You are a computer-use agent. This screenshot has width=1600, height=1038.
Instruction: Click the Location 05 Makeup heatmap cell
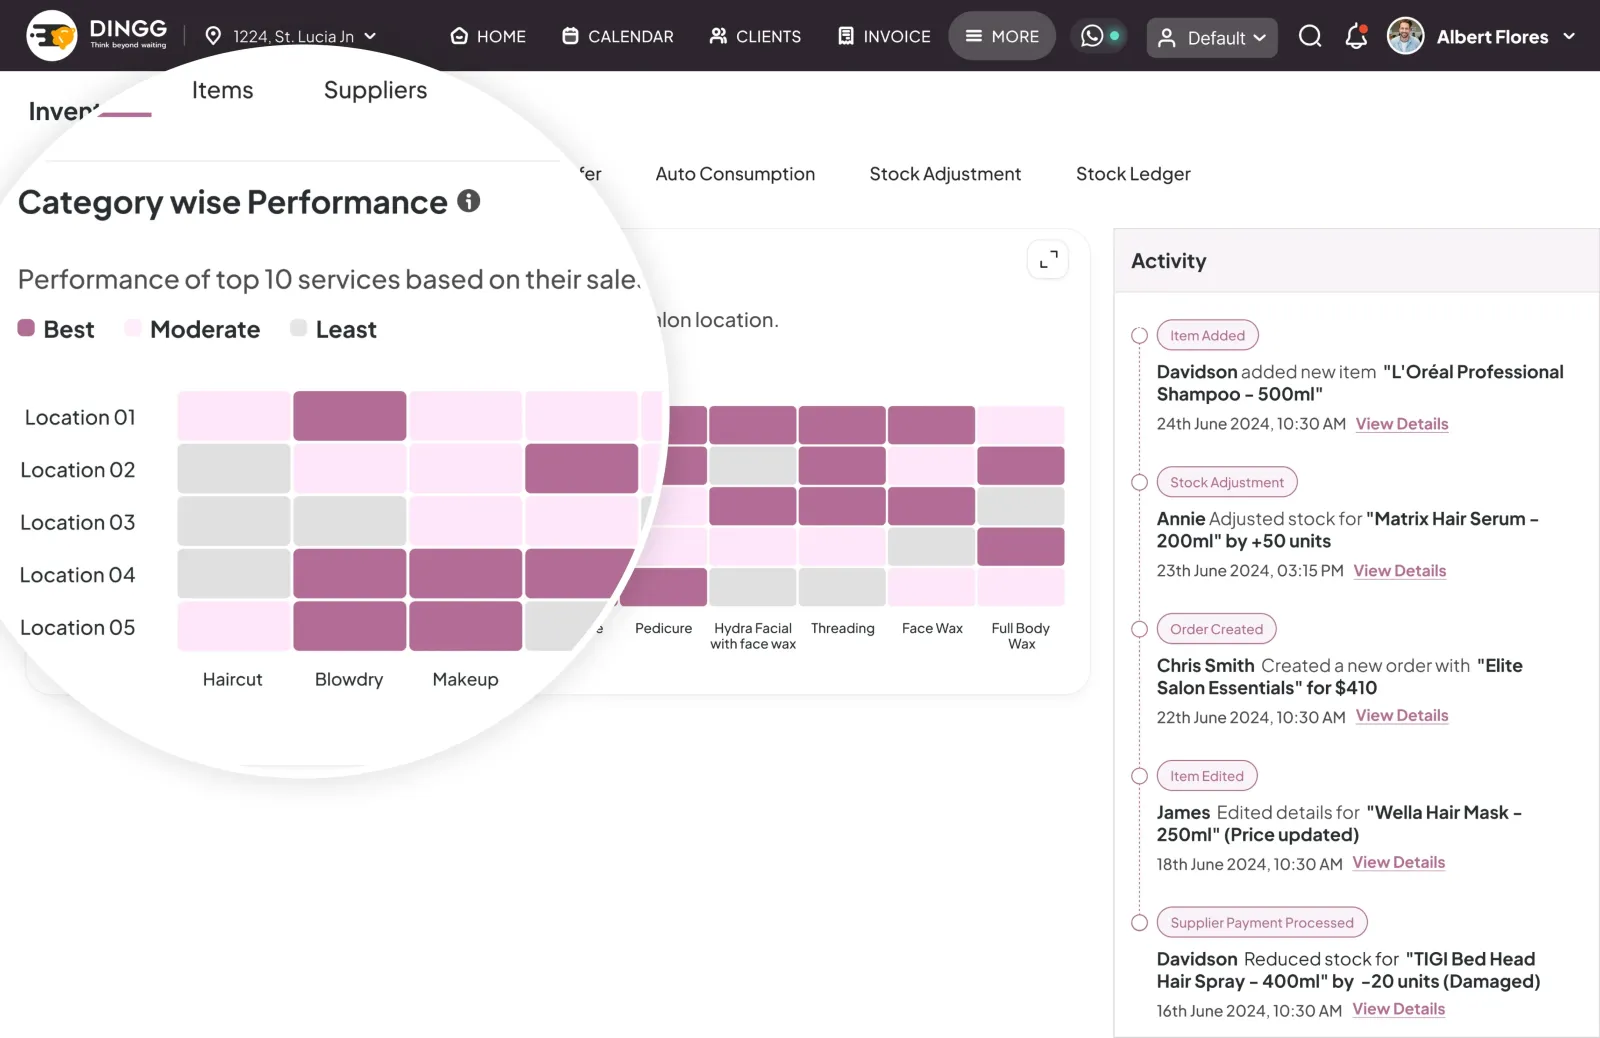(465, 626)
